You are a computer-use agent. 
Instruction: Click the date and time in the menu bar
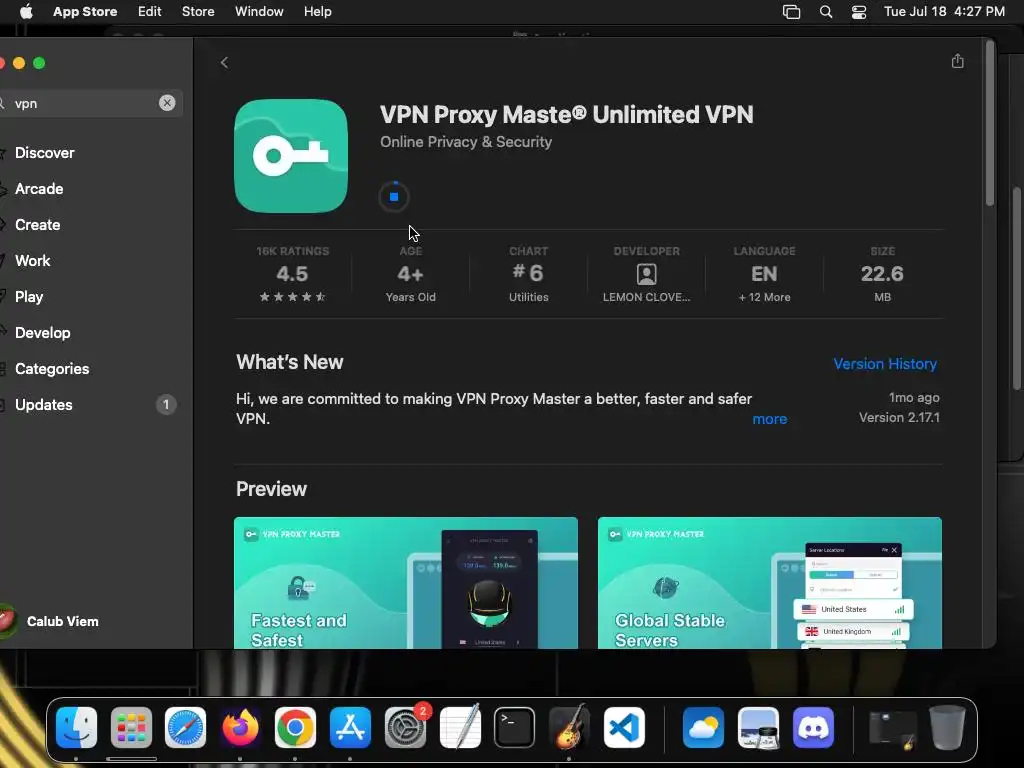pos(944,11)
